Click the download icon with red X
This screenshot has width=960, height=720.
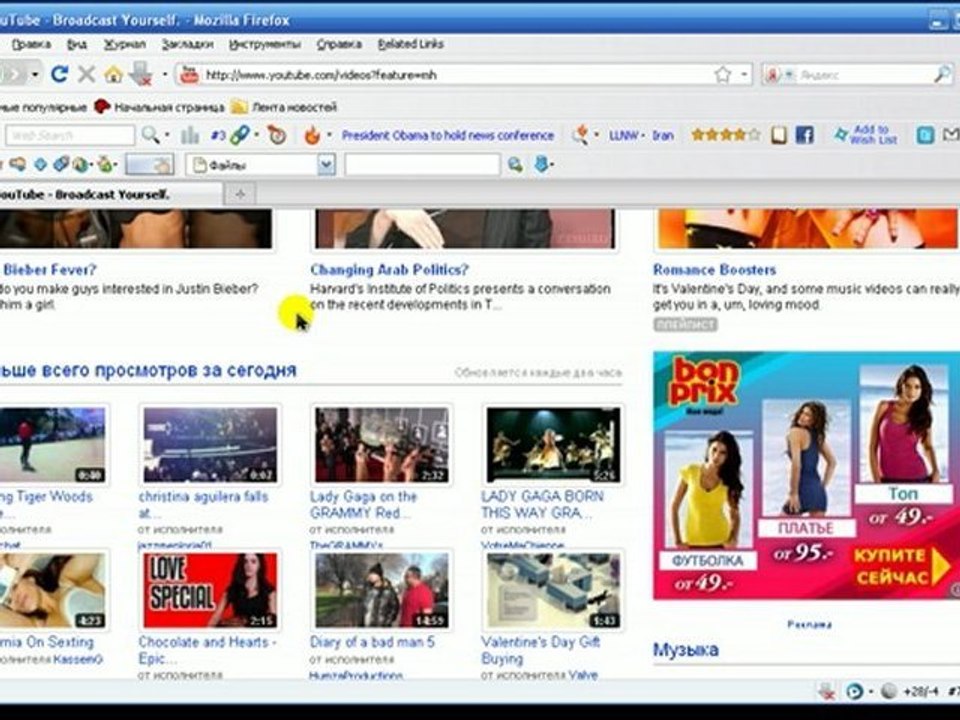point(141,75)
